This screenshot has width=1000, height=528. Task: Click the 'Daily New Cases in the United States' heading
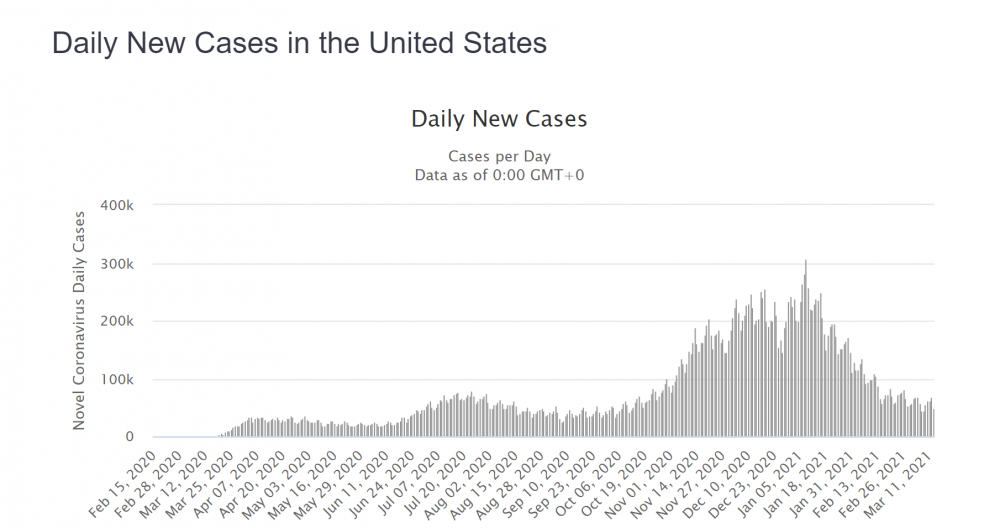pyautogui.click(x=299, y=43)
